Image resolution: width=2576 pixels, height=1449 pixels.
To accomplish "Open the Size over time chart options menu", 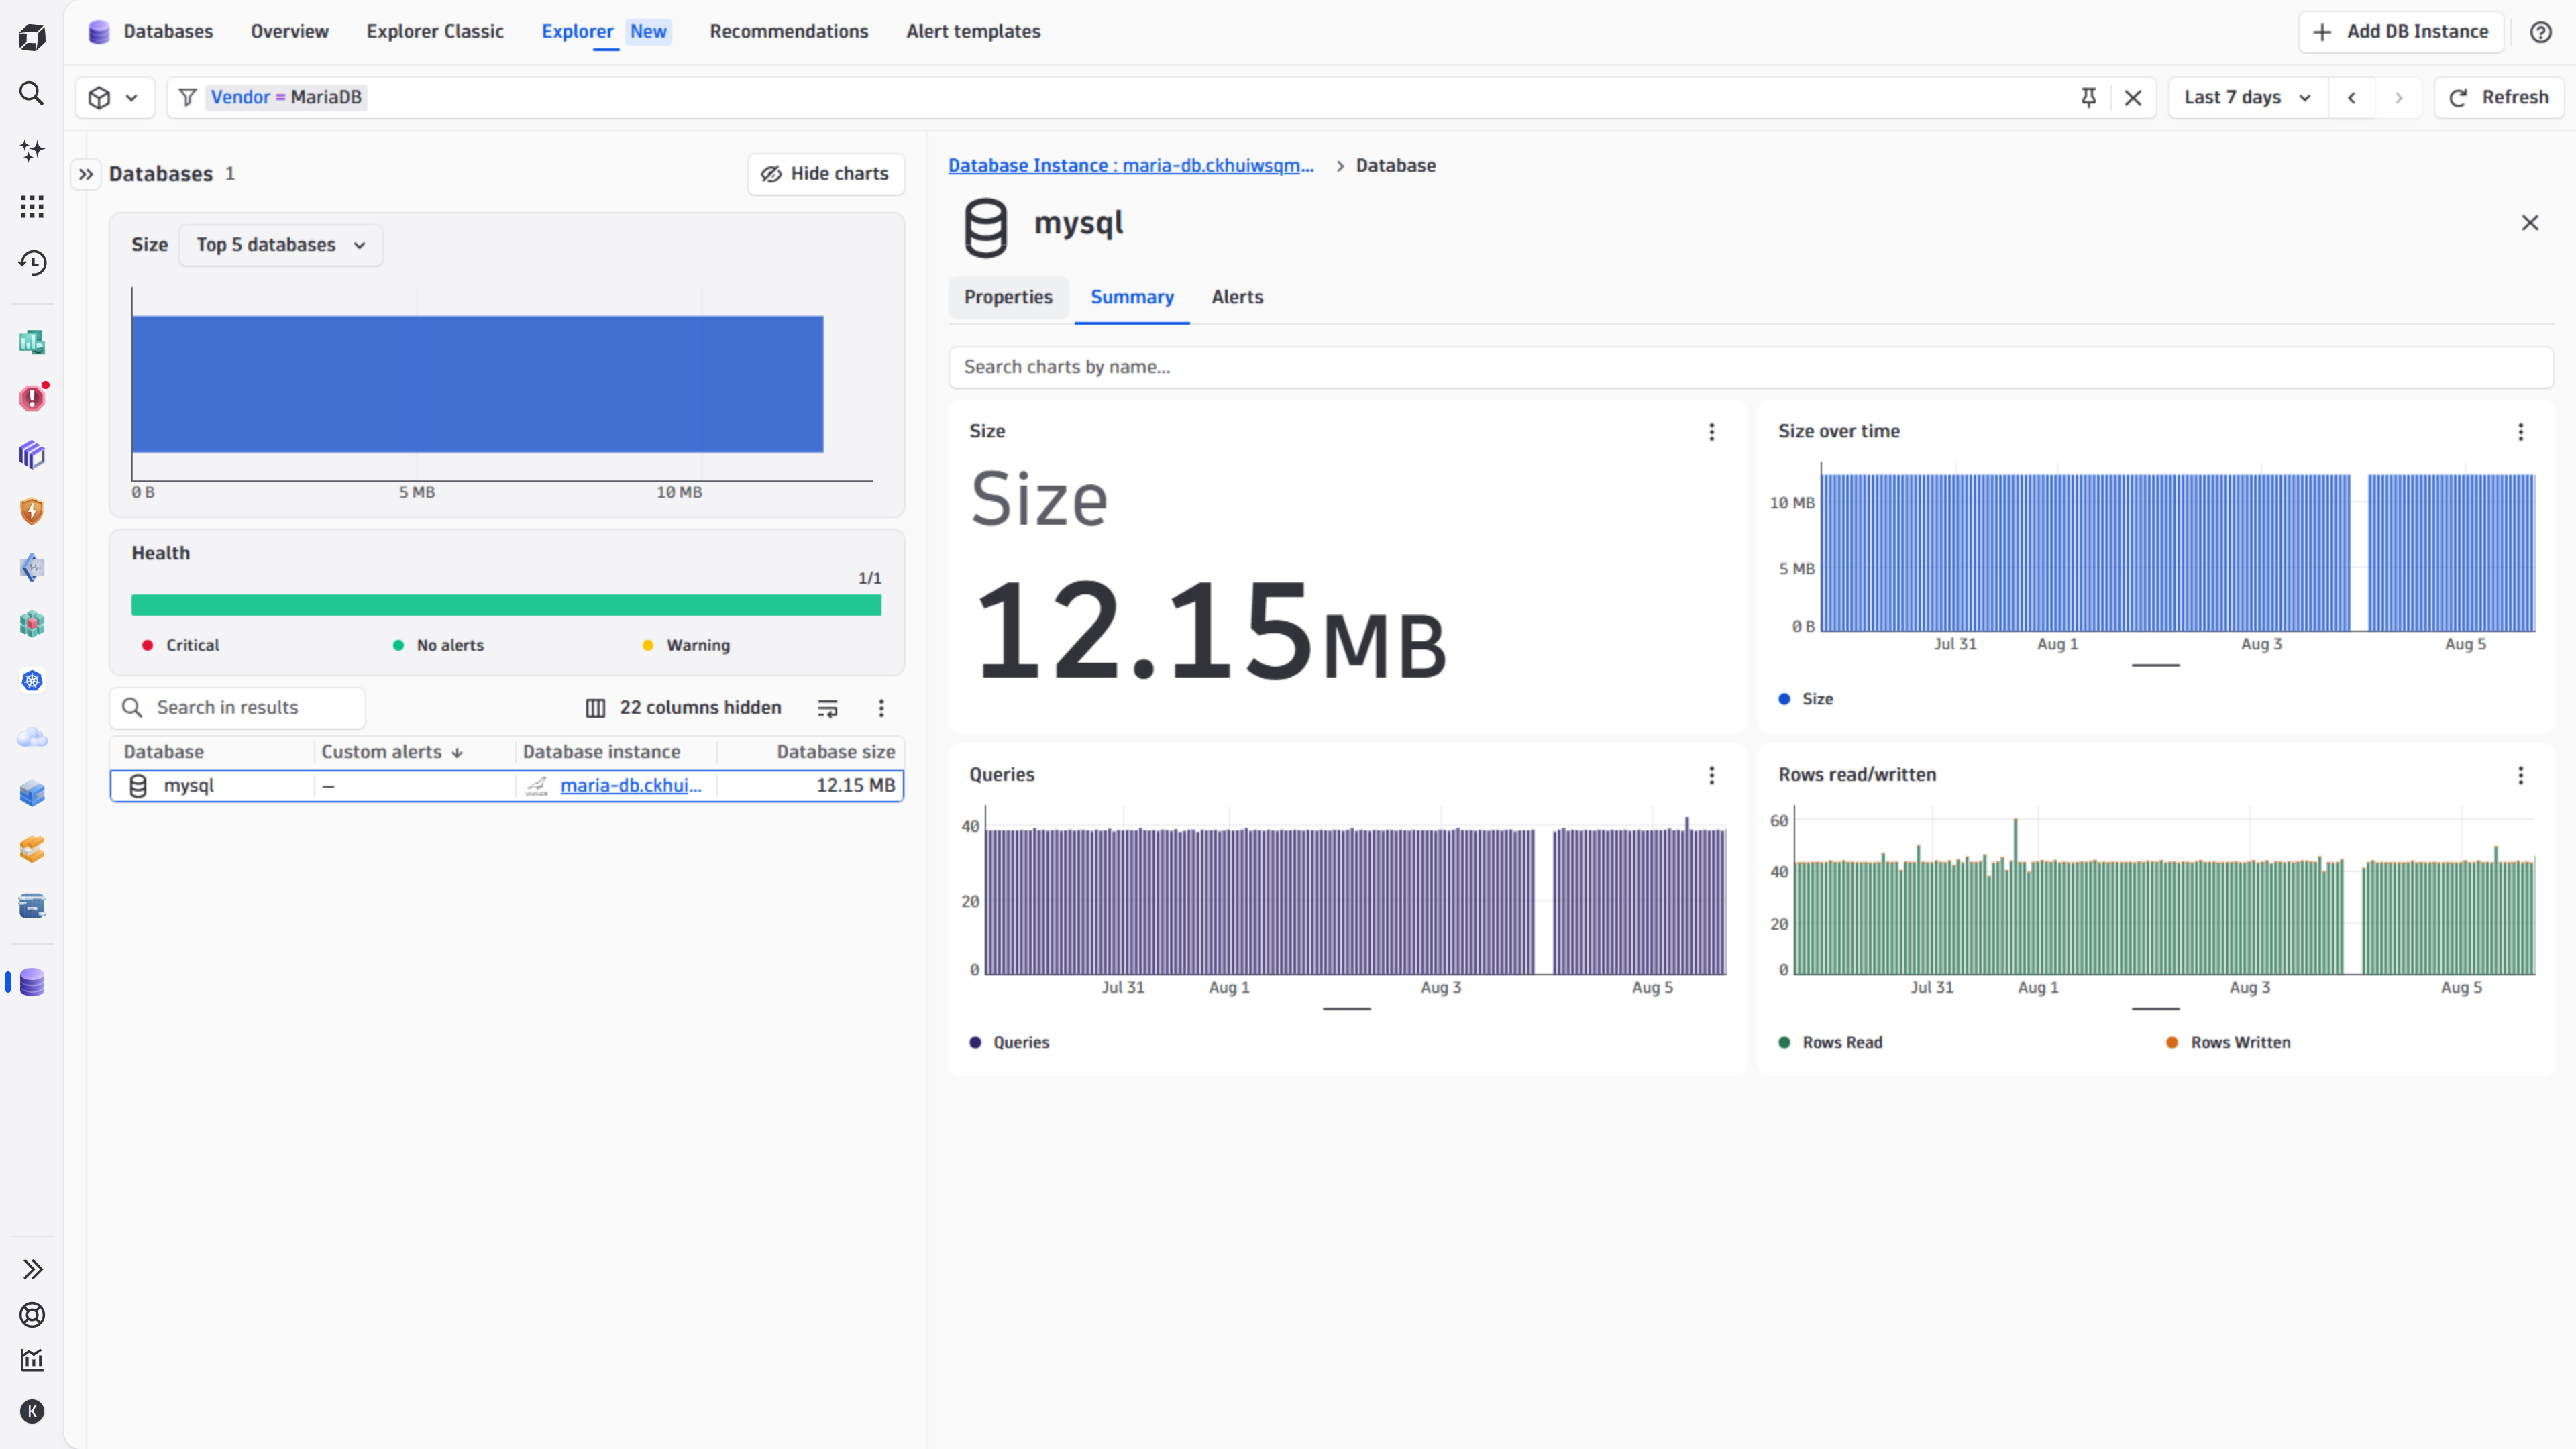I will 2521,431.
